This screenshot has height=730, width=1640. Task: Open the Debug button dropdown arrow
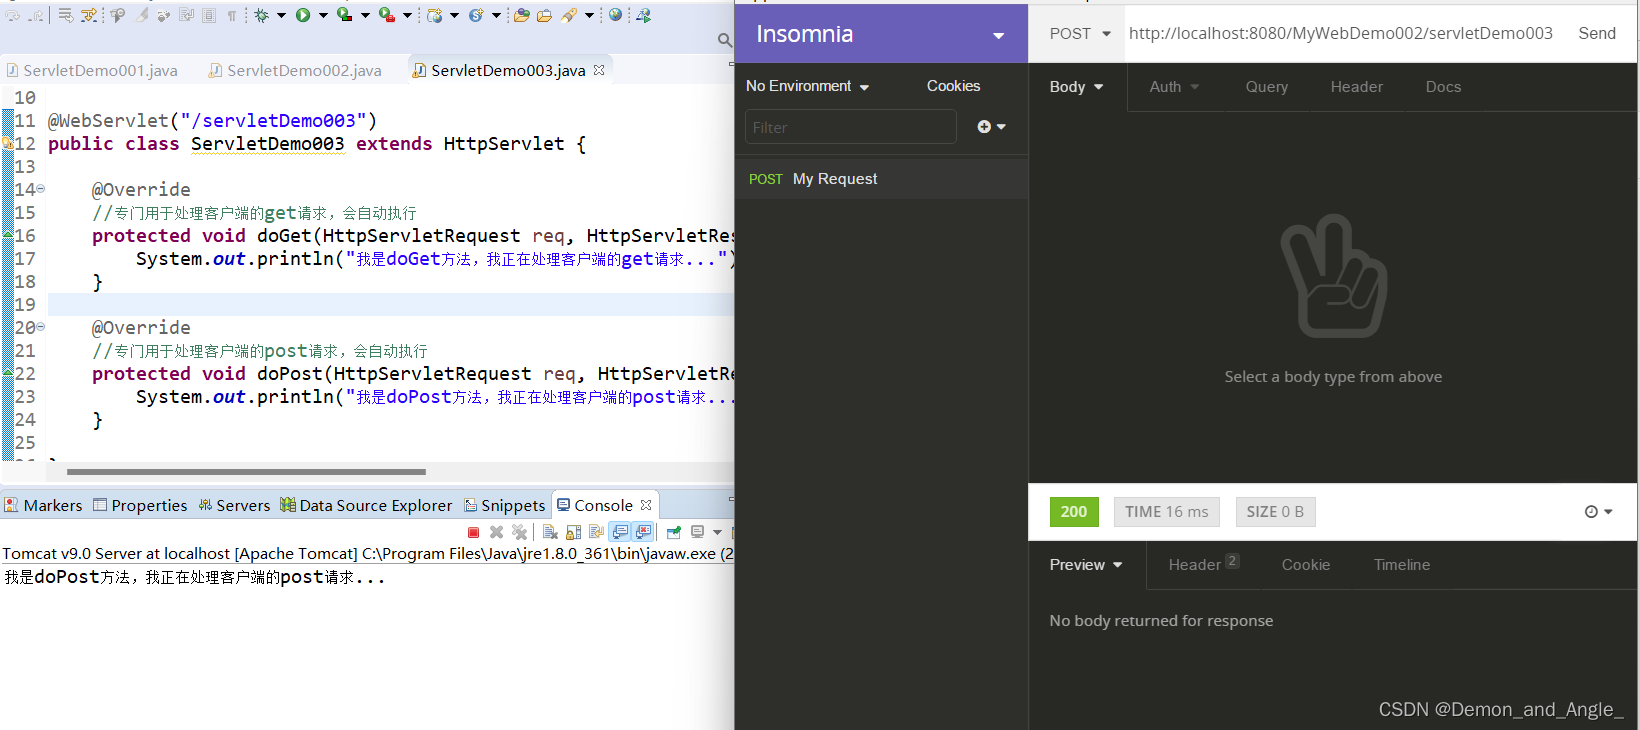pyautogui.click(x=281, y=15)
